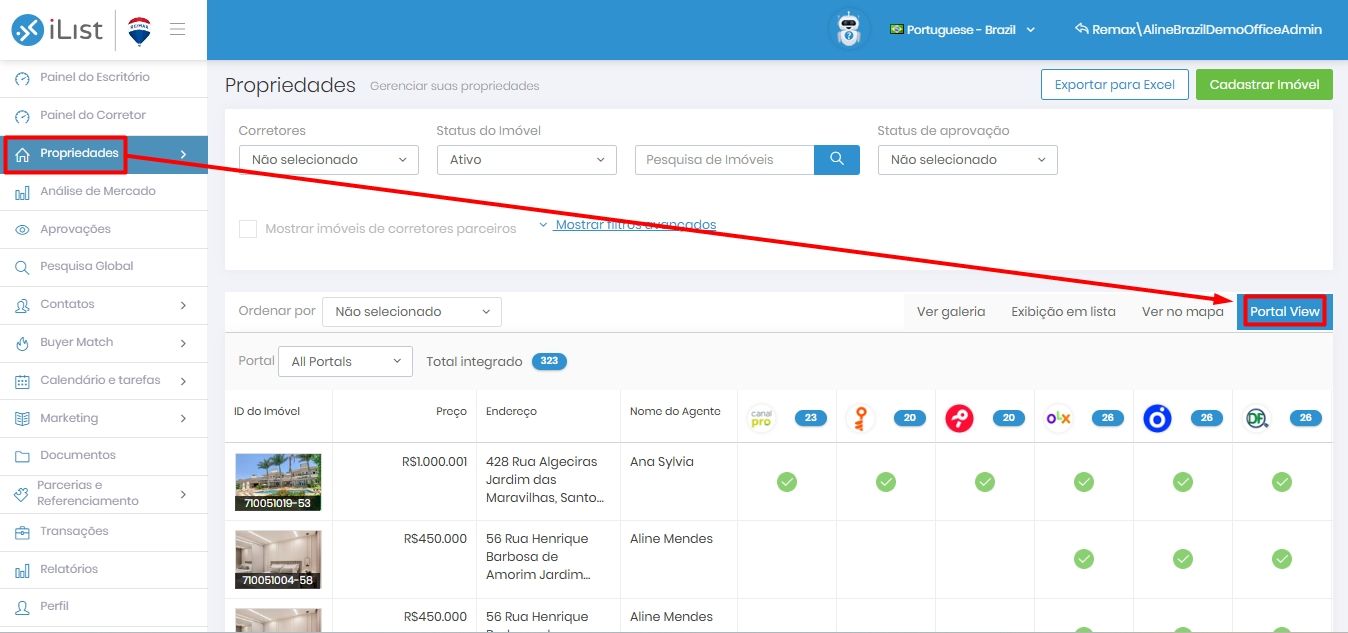The width and height of the screenshot is (1348, 633).
Task: Switch to Ver no mapa view
Action: tap(1183, 312)
